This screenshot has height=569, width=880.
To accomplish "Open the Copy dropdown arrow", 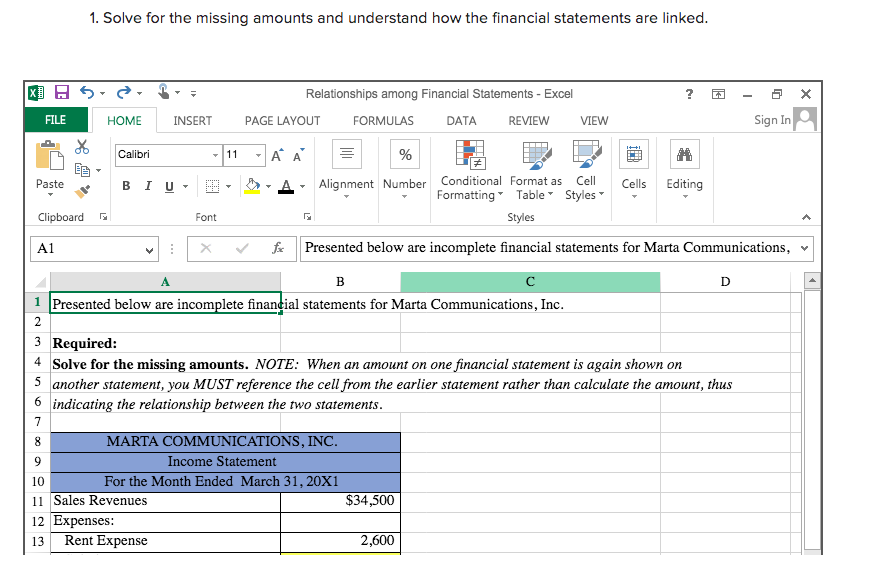I will (x=98, y=170).
